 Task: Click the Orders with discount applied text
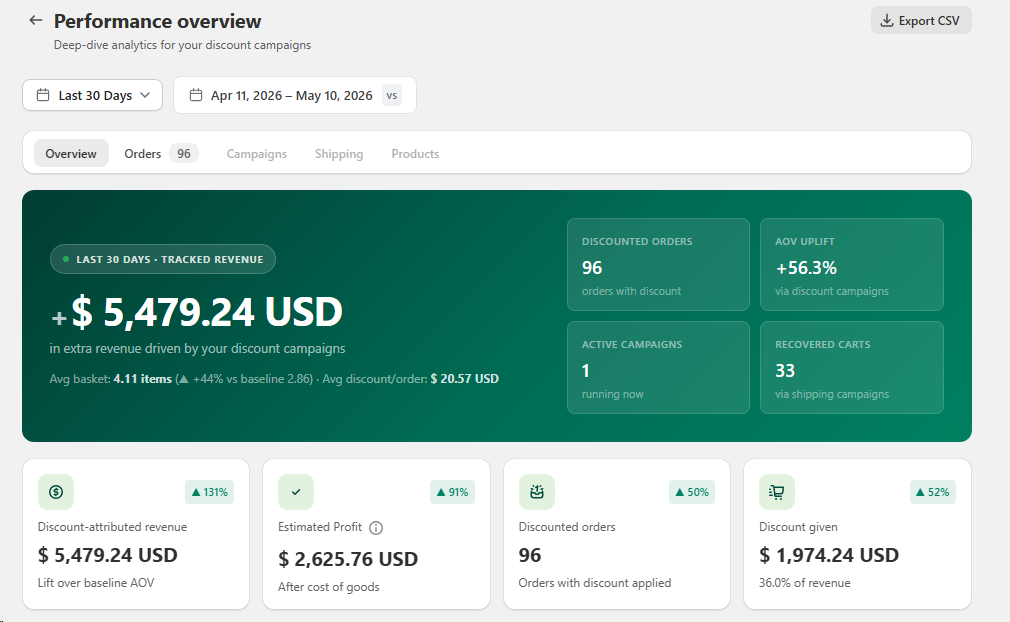click(595, 583)
